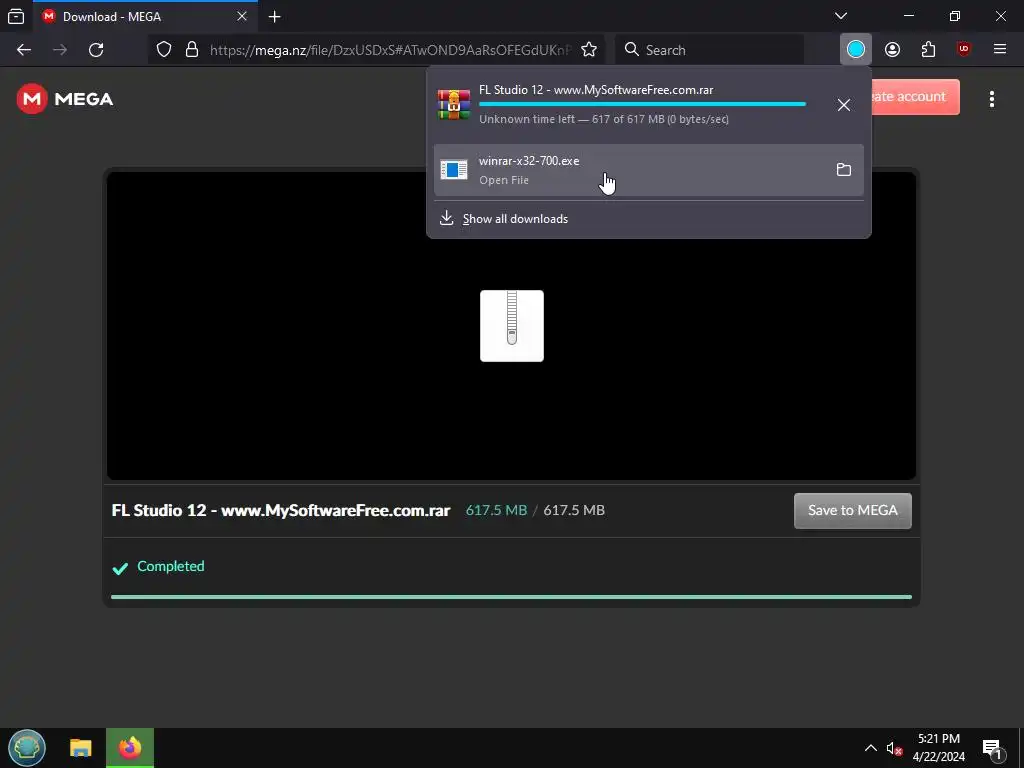
Task: Click the Create account button
Action: tap(916, 97)
